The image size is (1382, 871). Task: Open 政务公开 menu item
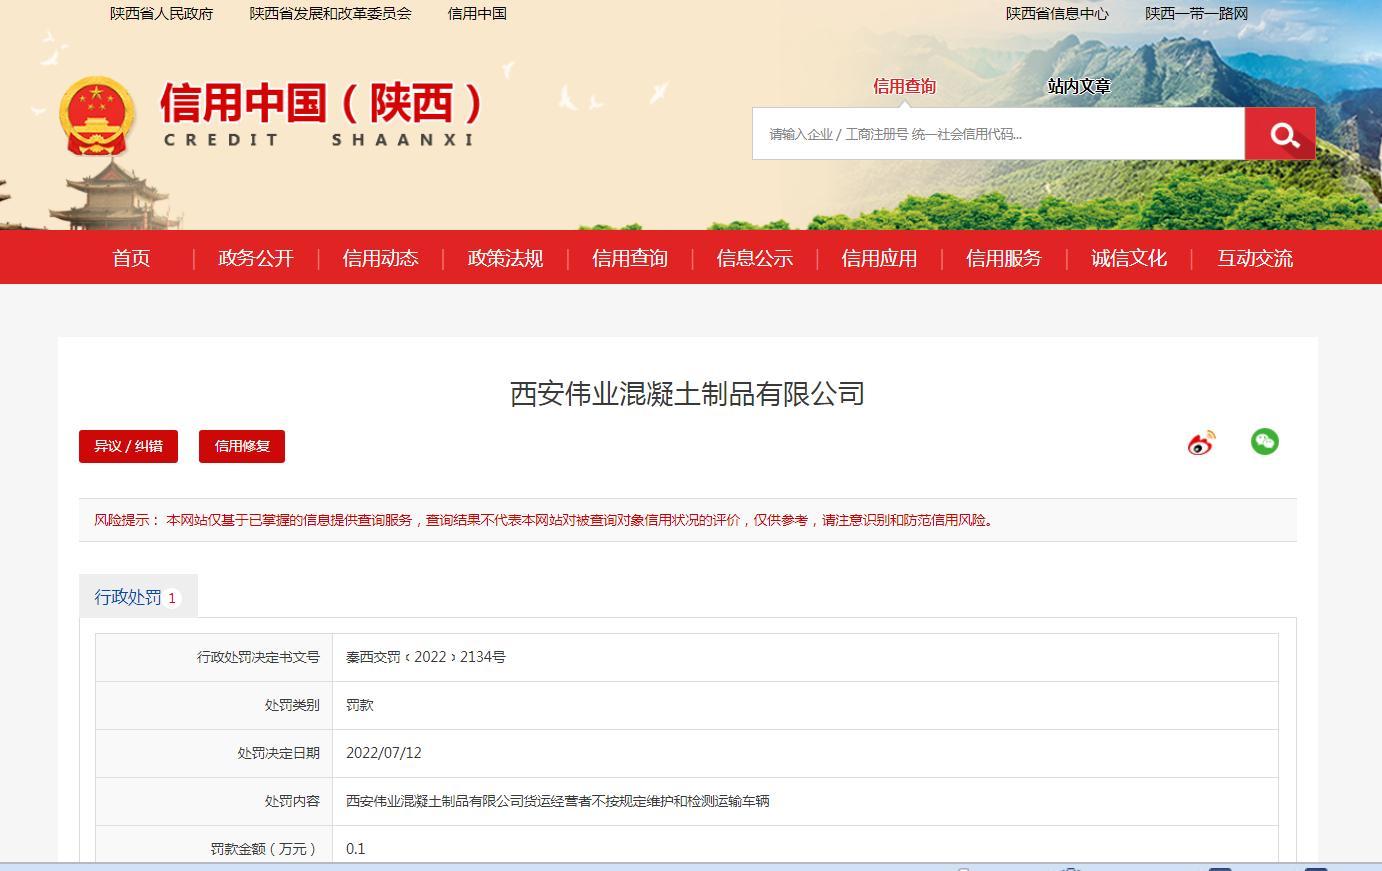(x=256, y=258)
